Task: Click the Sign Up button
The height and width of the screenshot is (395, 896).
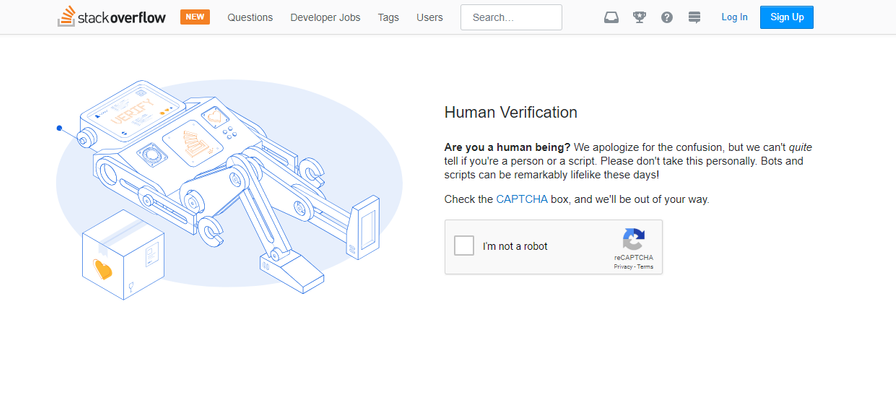Action: pos(787,17)
